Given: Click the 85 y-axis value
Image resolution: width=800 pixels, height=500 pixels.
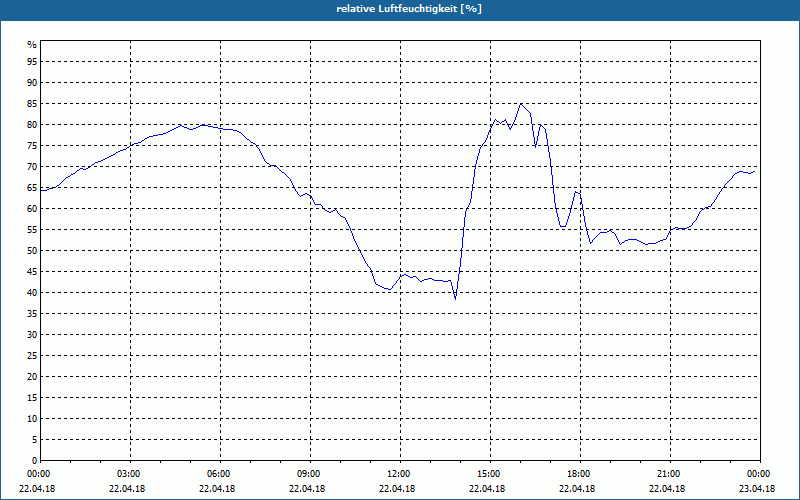Looking at the screenshot, I should click(32, 104).
